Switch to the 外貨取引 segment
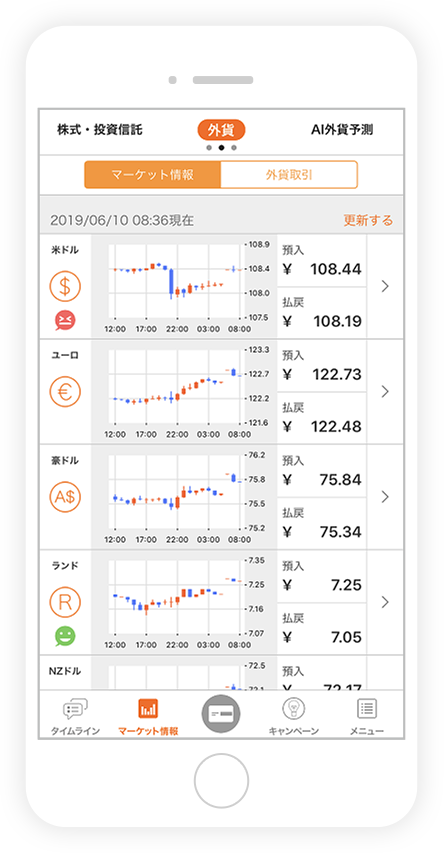 tap(289, 175)
